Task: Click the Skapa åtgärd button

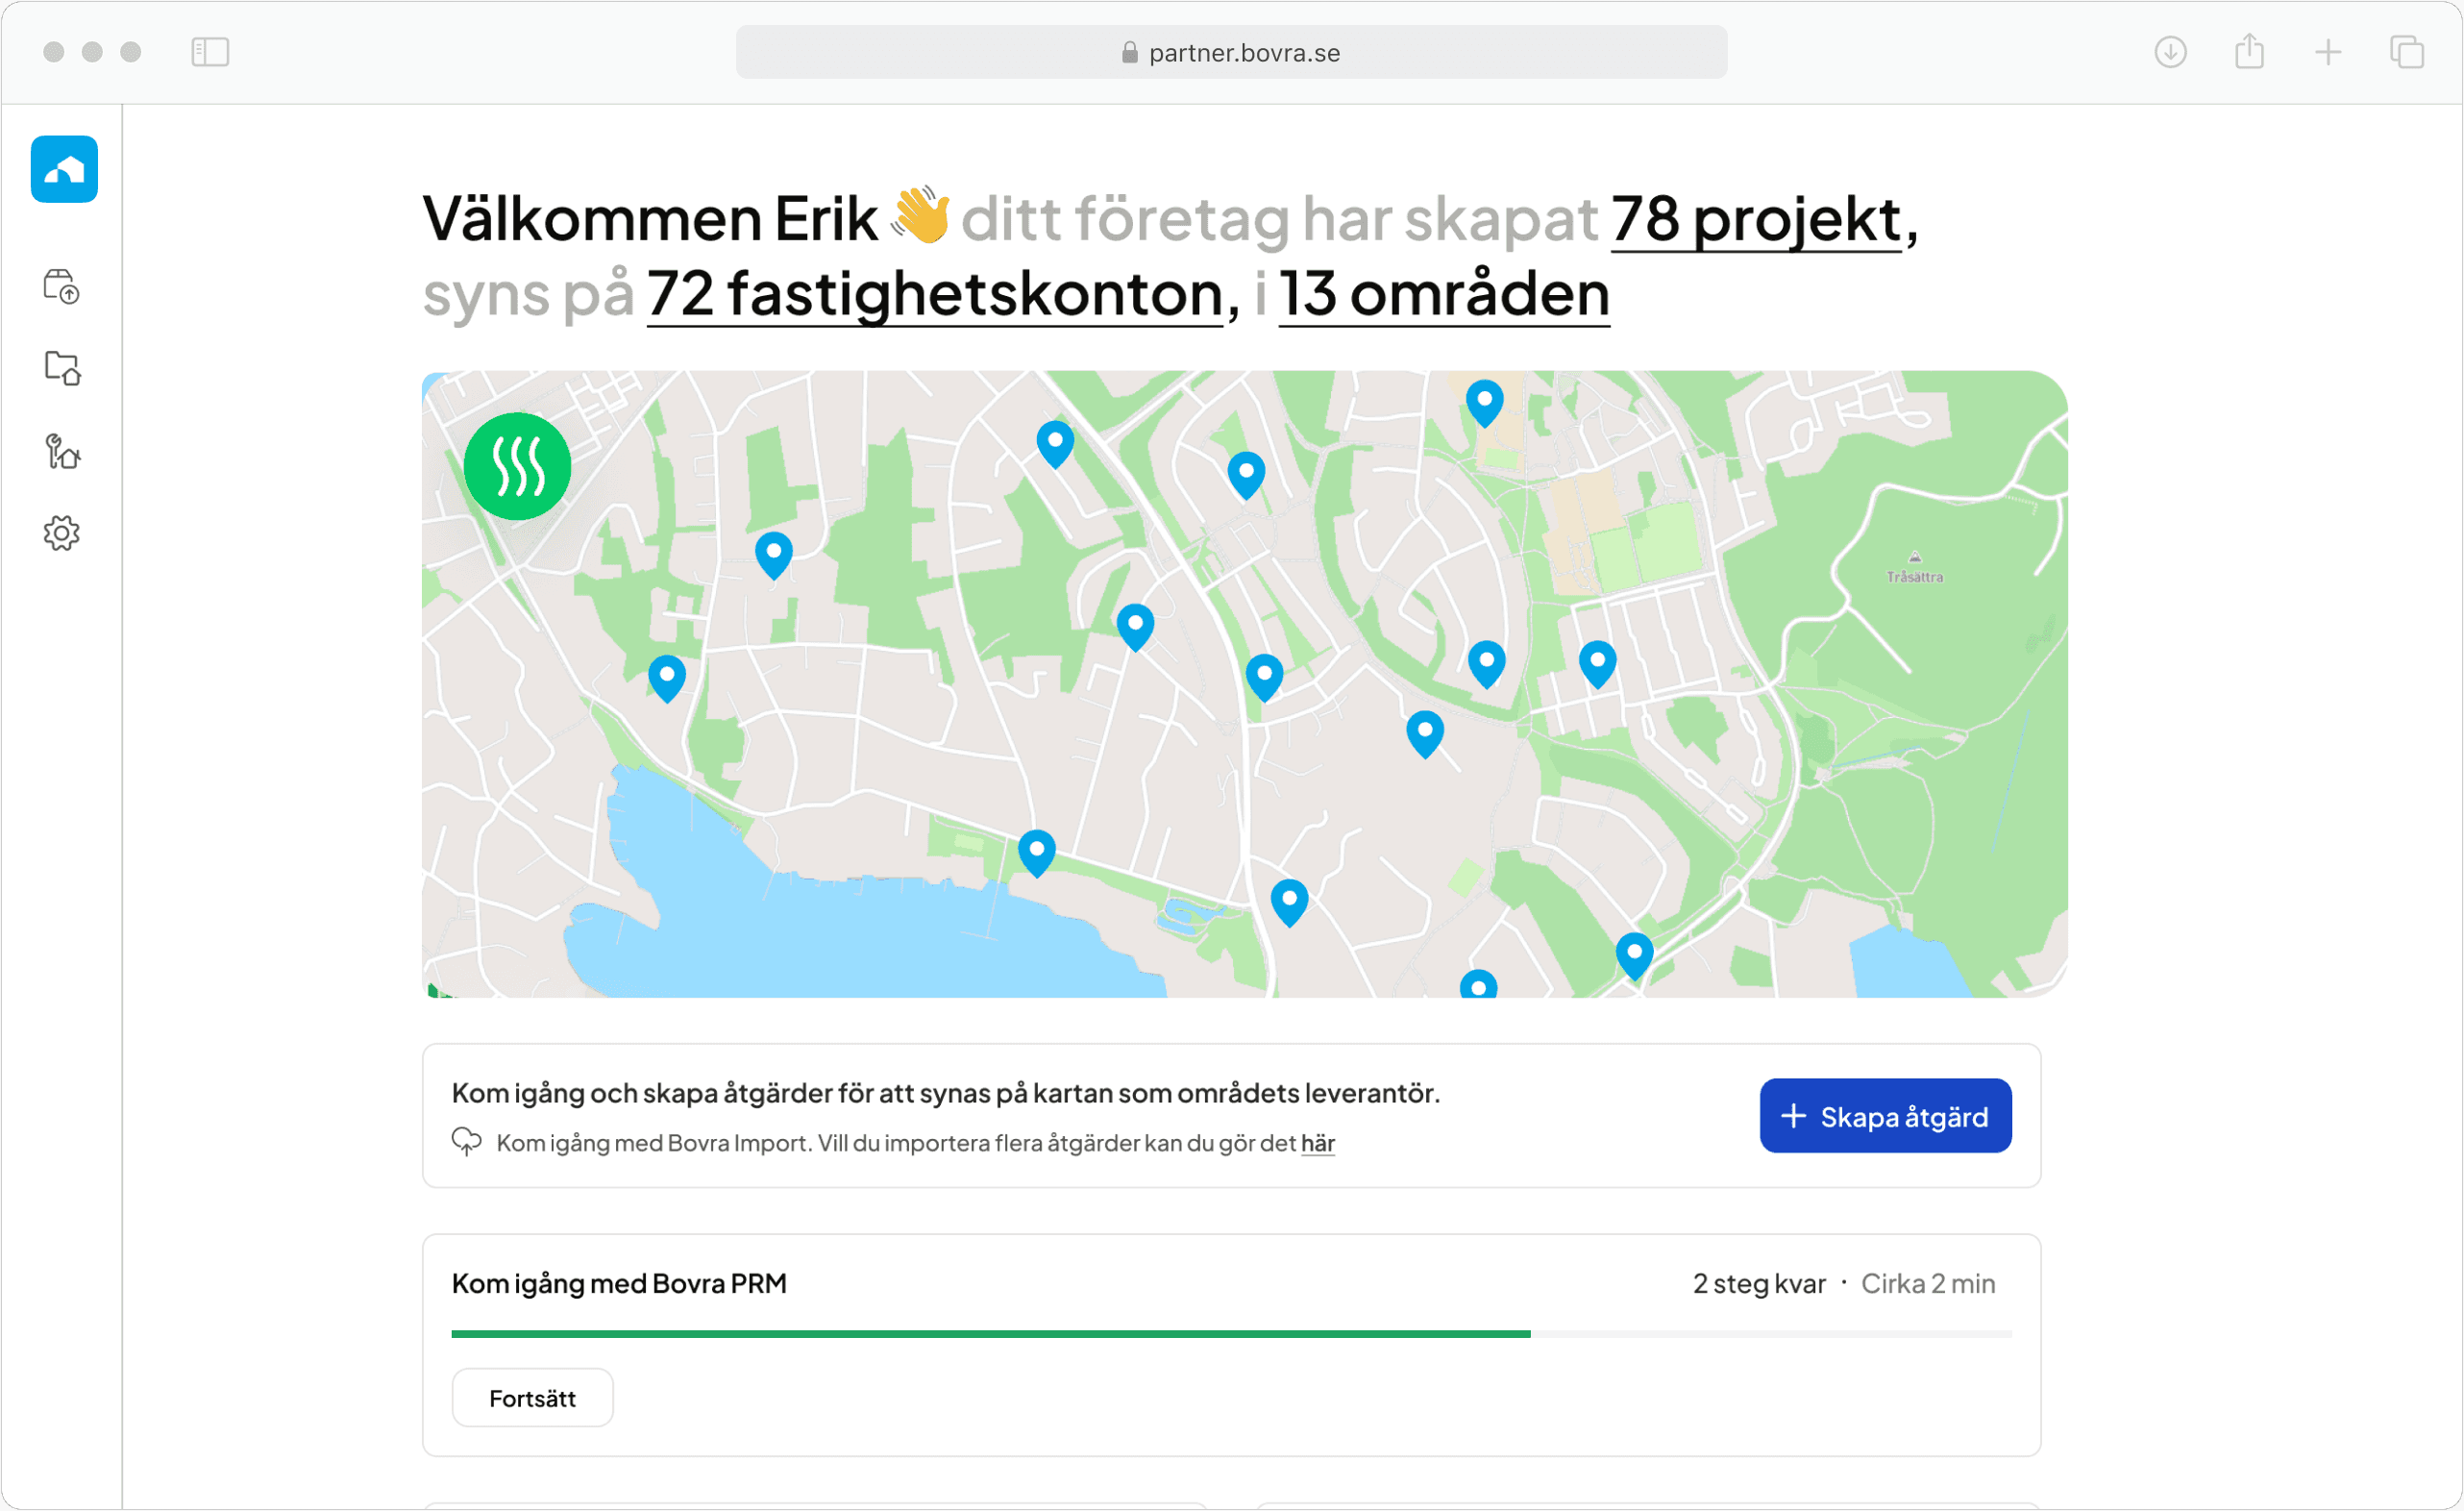Action: [x=1885, y=1116]
